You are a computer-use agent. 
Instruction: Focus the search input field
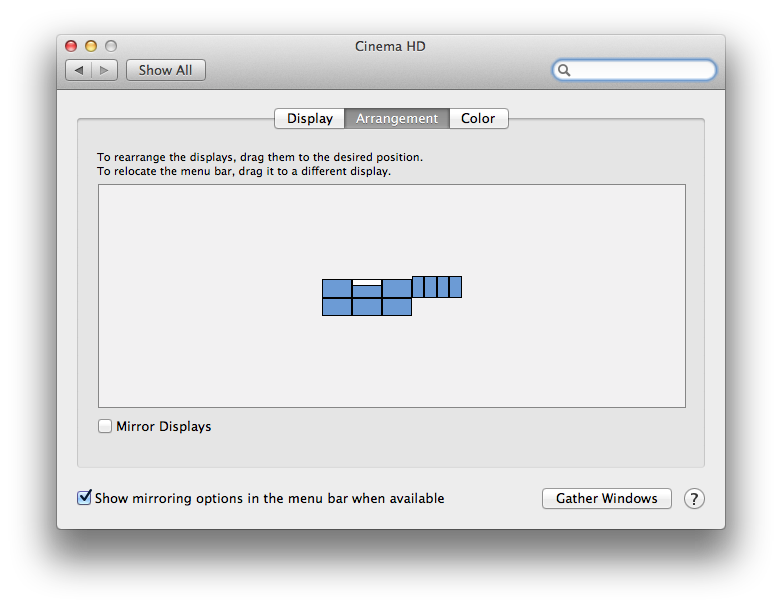click(x=634, y=70)
